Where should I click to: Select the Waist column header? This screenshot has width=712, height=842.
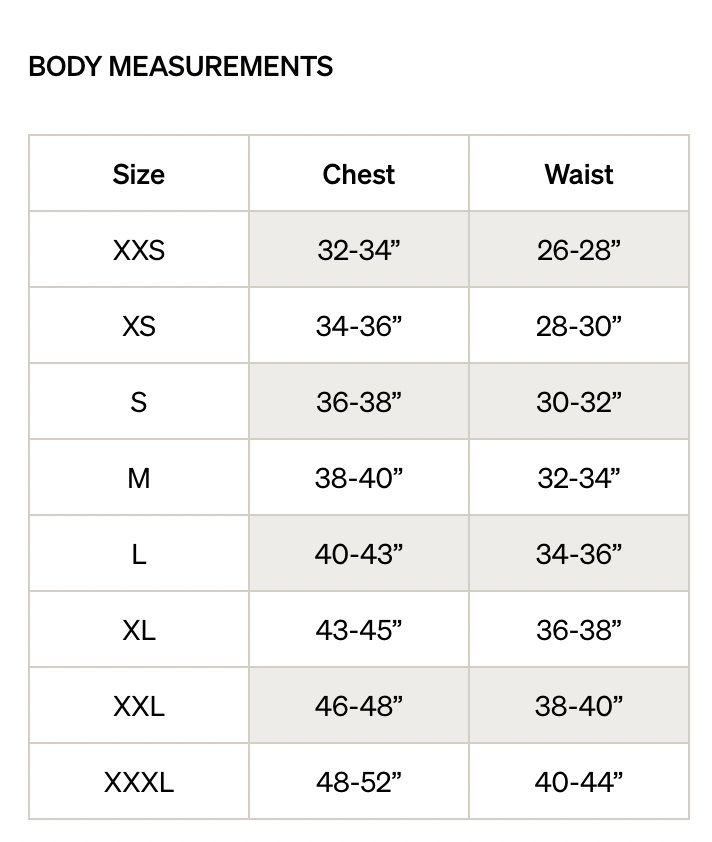[x=579, y=173]
